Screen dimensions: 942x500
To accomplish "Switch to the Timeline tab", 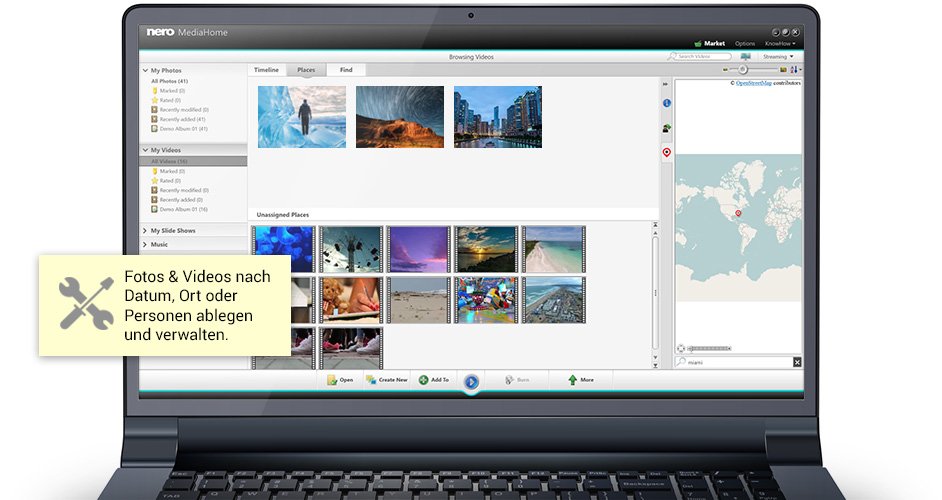I will tap(266, 70).
